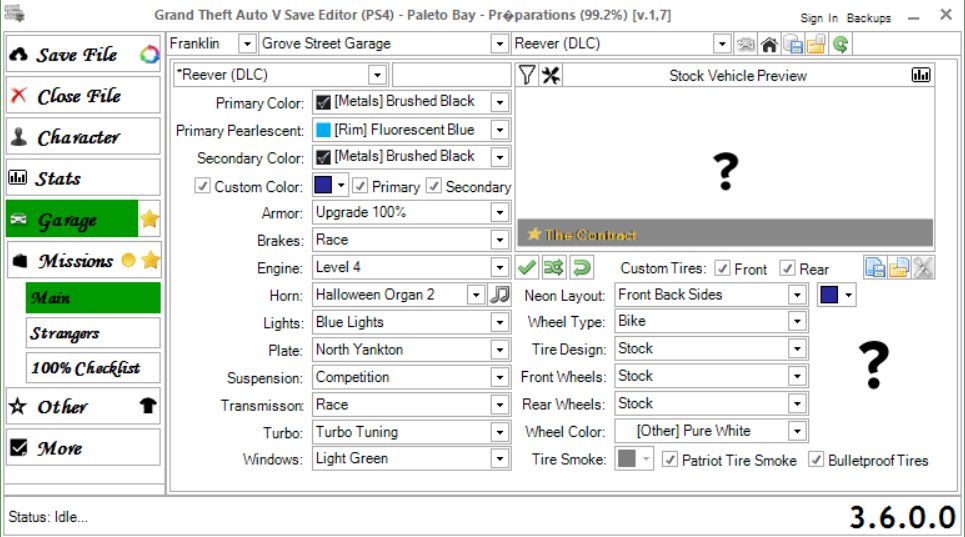The height and width of the screenshot is (537, 965).
Task: Click the crossed wrench tools icon
Action: click(551, 75)
